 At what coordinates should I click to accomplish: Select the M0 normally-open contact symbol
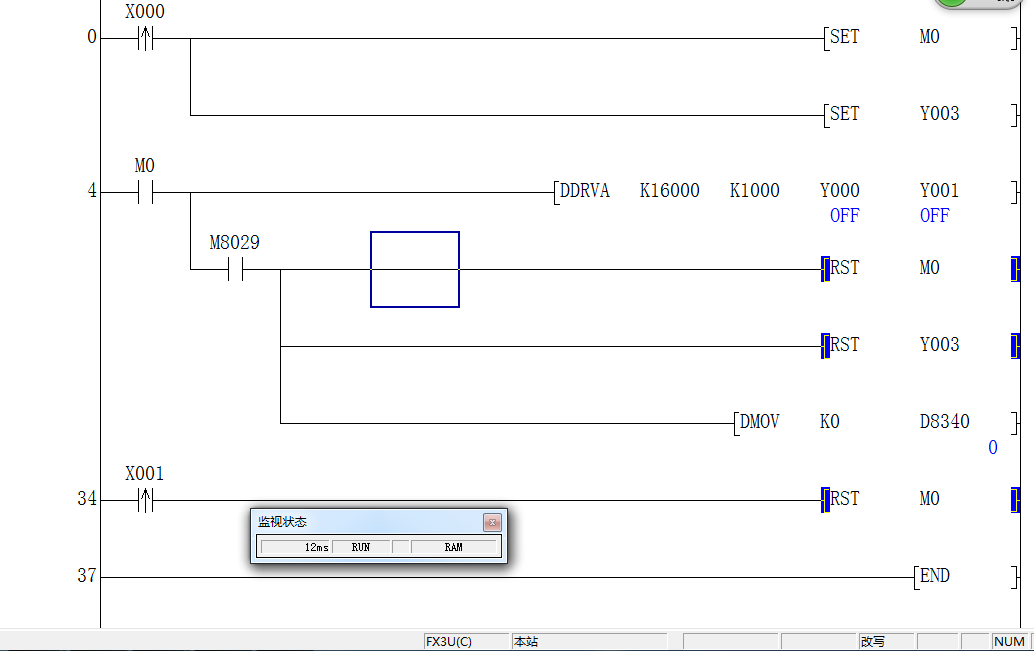(145, 192)
